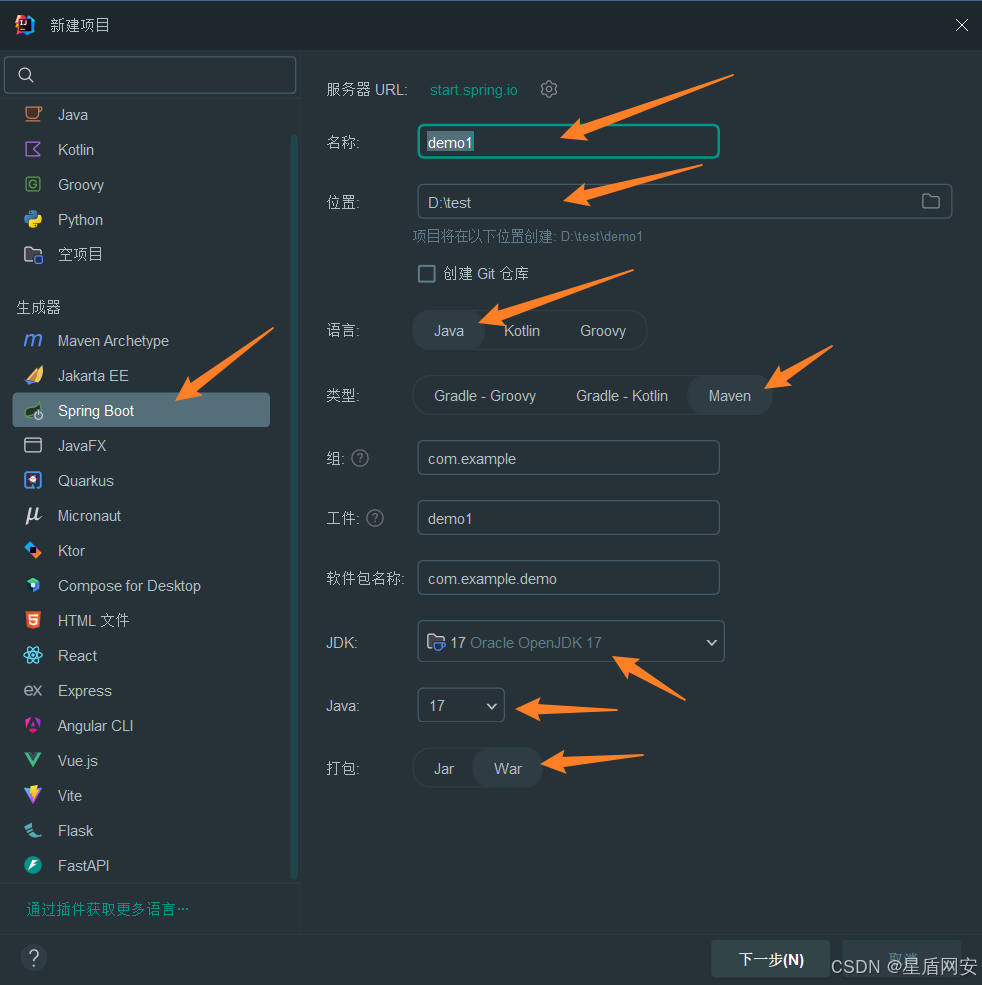Screen dimensions: 982x985
Task: Click the 名称 name field with demo1
Action: 568,142
